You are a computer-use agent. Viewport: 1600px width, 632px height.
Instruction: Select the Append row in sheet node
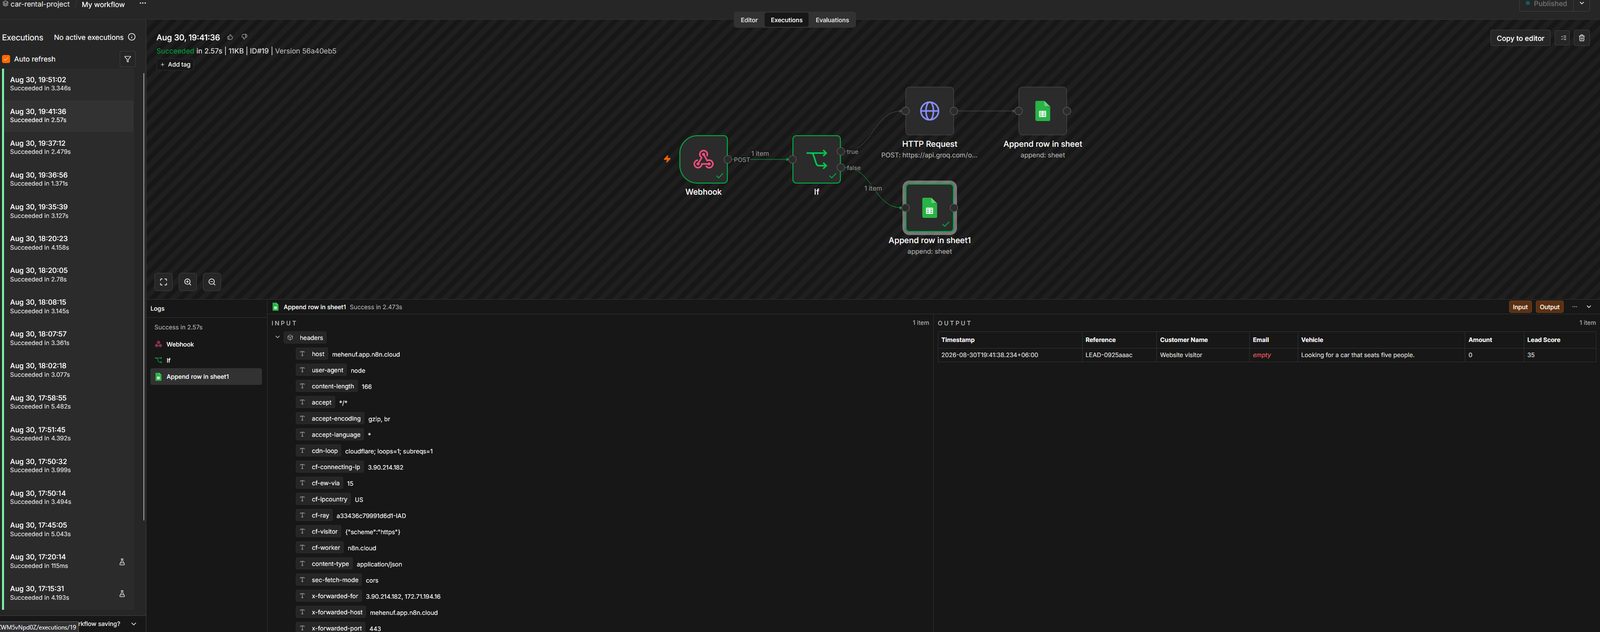(1042, 111)
